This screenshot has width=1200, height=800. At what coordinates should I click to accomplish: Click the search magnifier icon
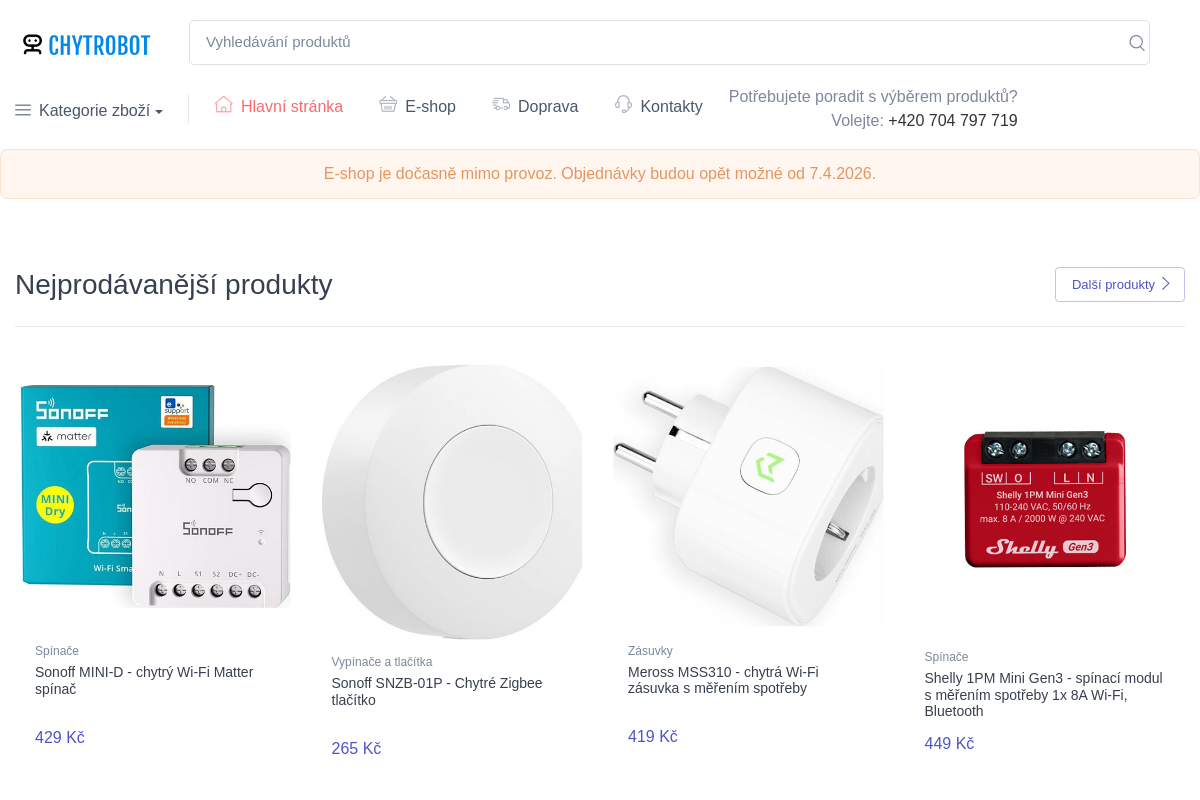tap(1136, 42)
